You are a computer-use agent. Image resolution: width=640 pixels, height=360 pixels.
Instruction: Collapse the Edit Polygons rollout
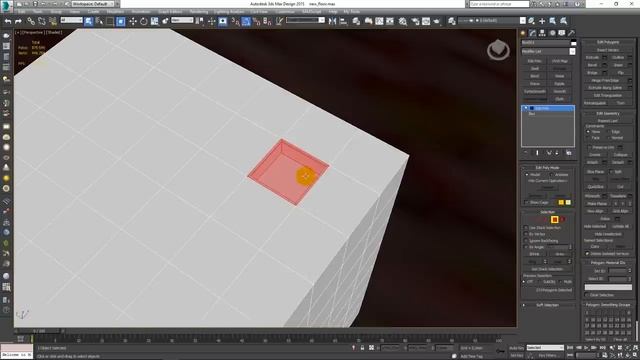click(608, 42)
